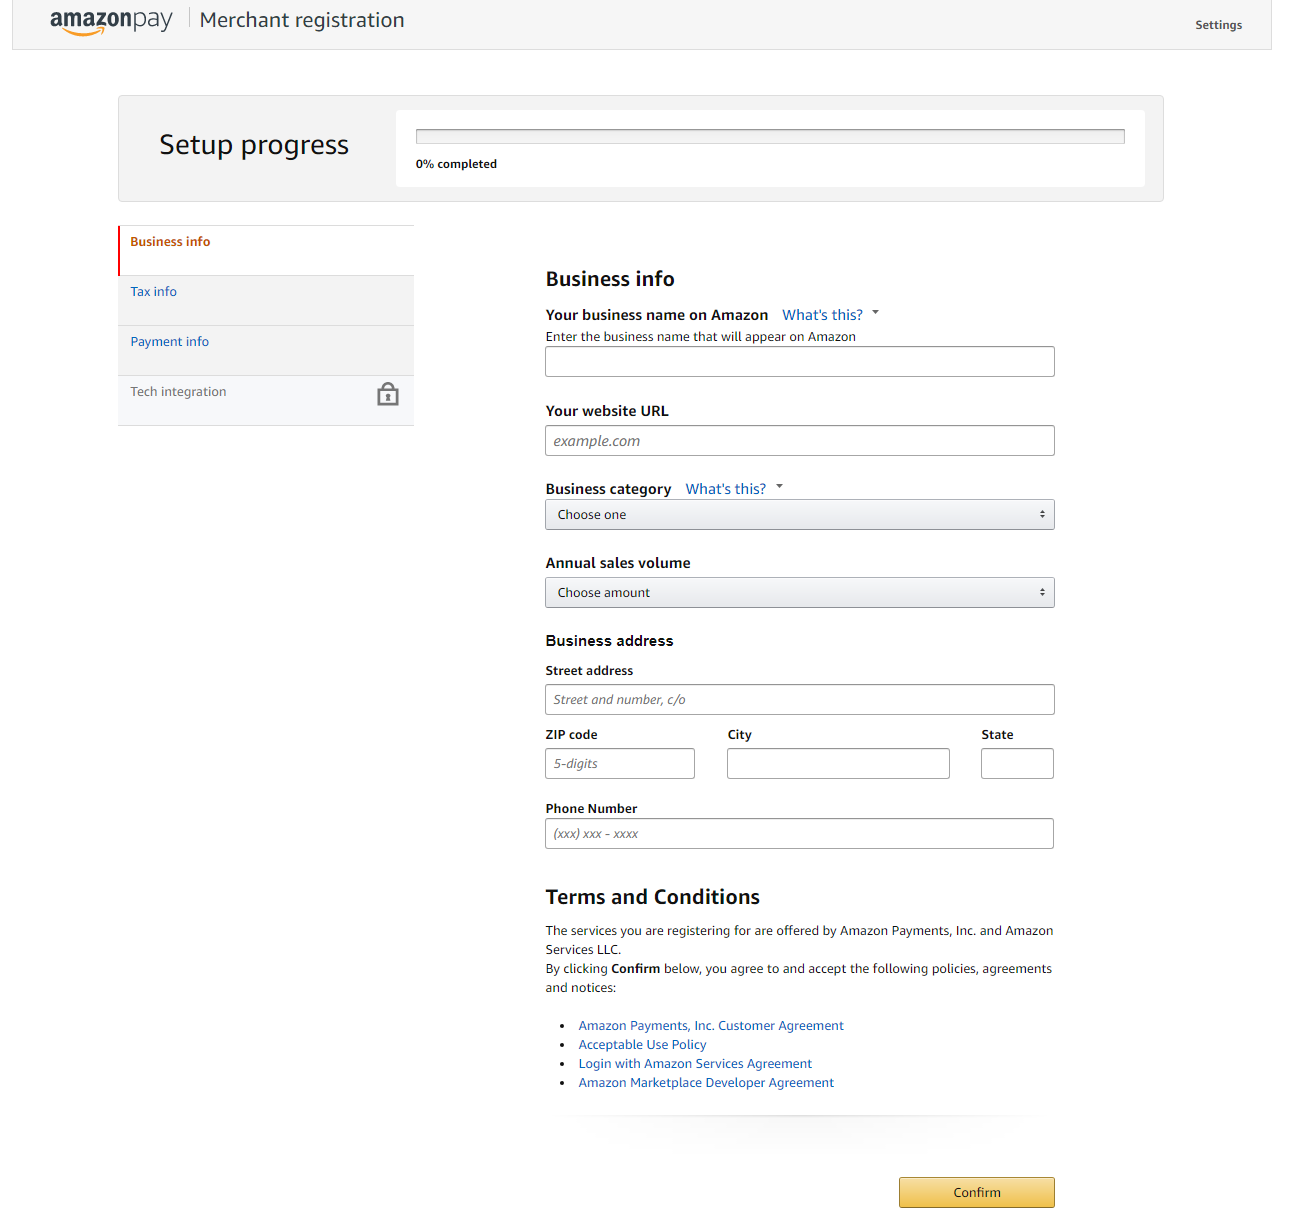Screen dimensions: 1293x1230
Task: Open Amazon Payments, Inc. Customer Agreement link
Action: [x=711, y=1026]
